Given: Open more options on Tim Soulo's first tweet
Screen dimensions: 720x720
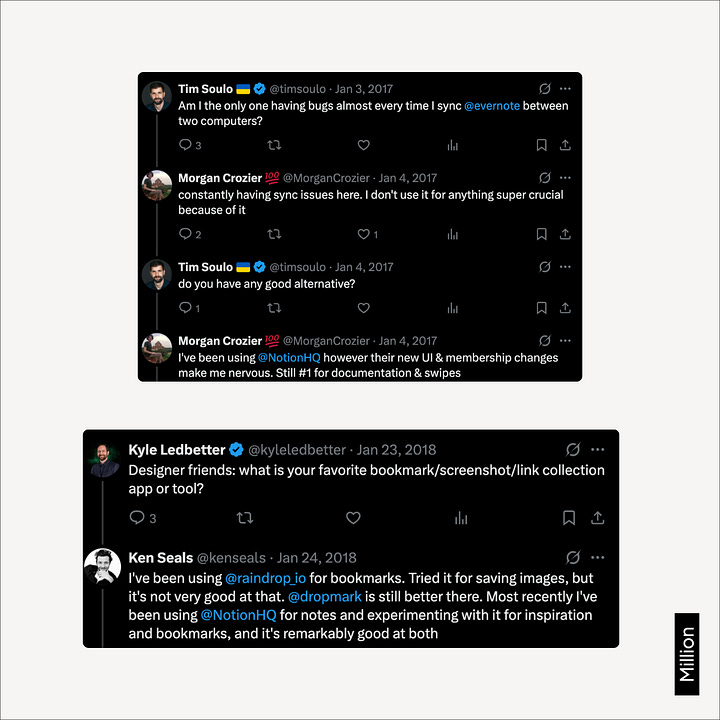Looking at the screenshot, I should [565, 89].
